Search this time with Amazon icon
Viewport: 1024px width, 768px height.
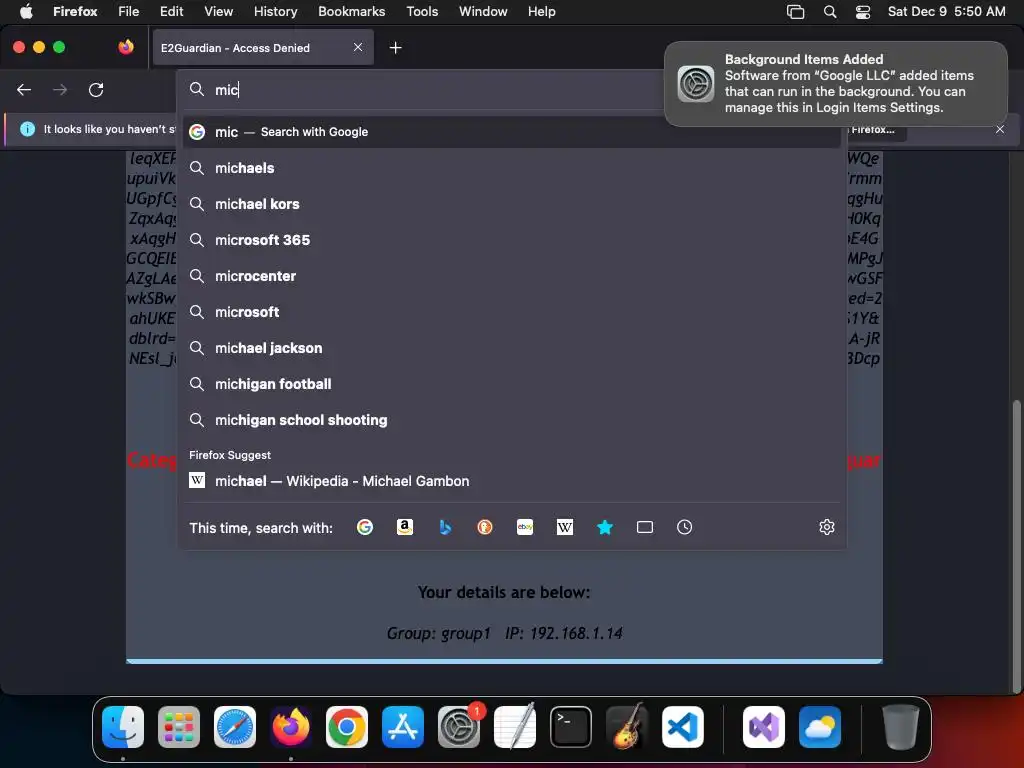tap(405, 527)
